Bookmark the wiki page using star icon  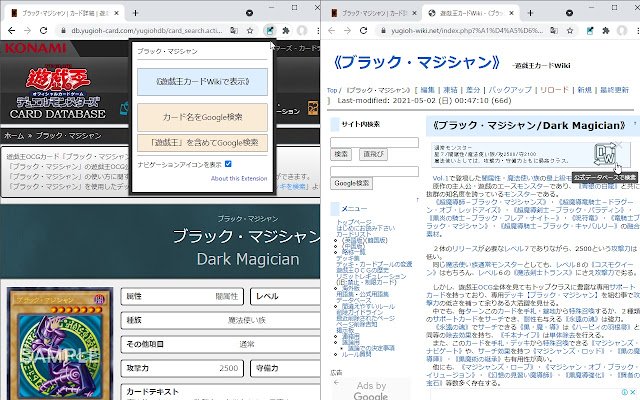(570, 31)
